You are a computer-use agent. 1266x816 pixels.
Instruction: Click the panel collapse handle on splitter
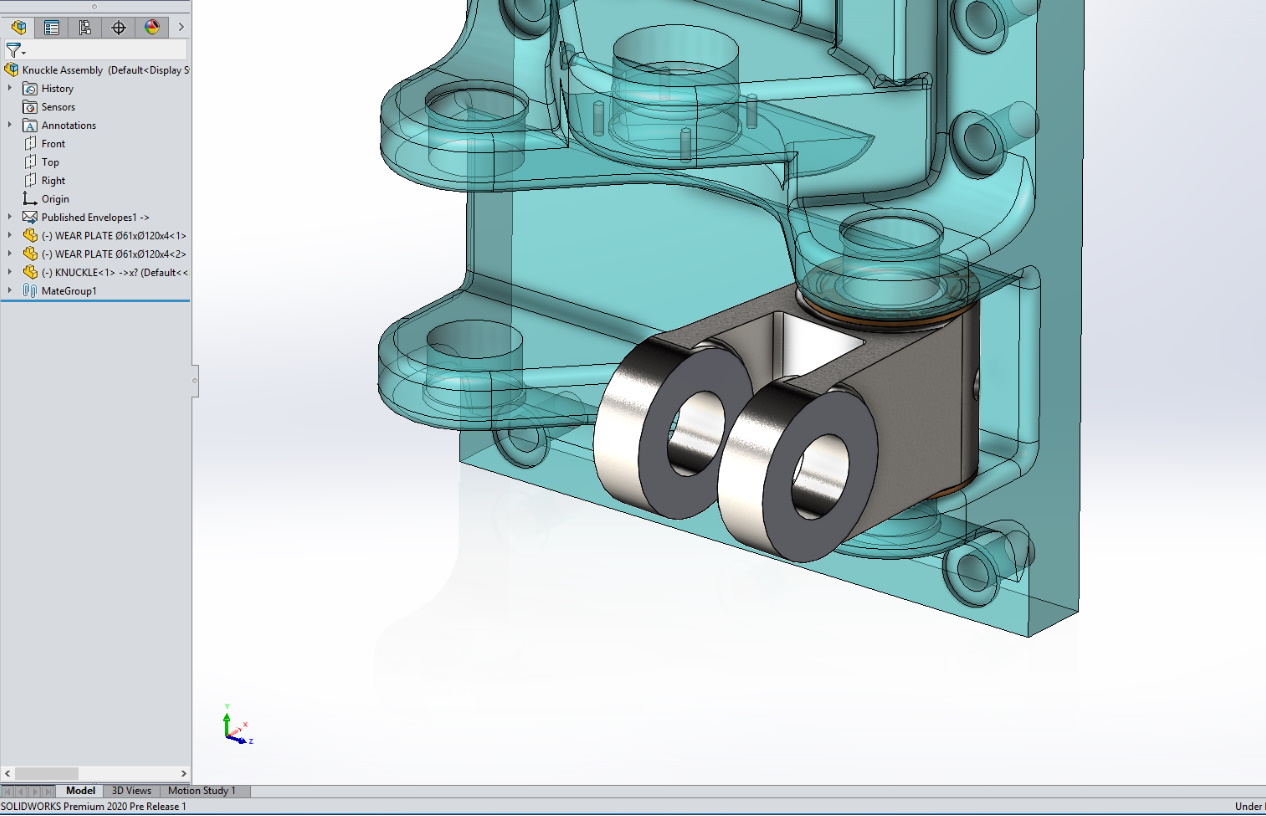pos(195,380)
